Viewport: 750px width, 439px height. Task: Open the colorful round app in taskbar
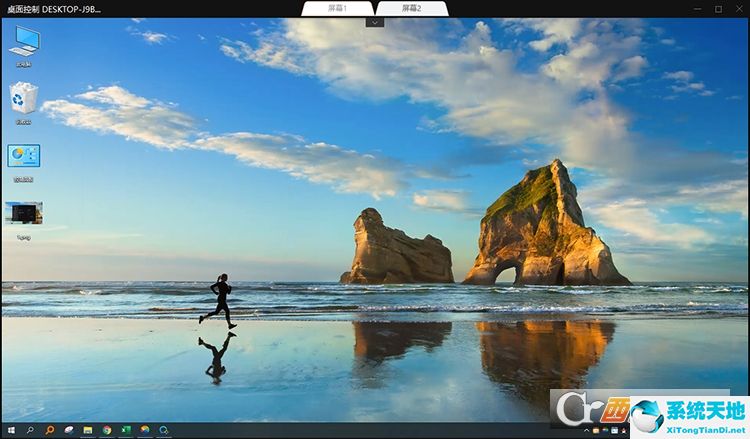(145, 429)
